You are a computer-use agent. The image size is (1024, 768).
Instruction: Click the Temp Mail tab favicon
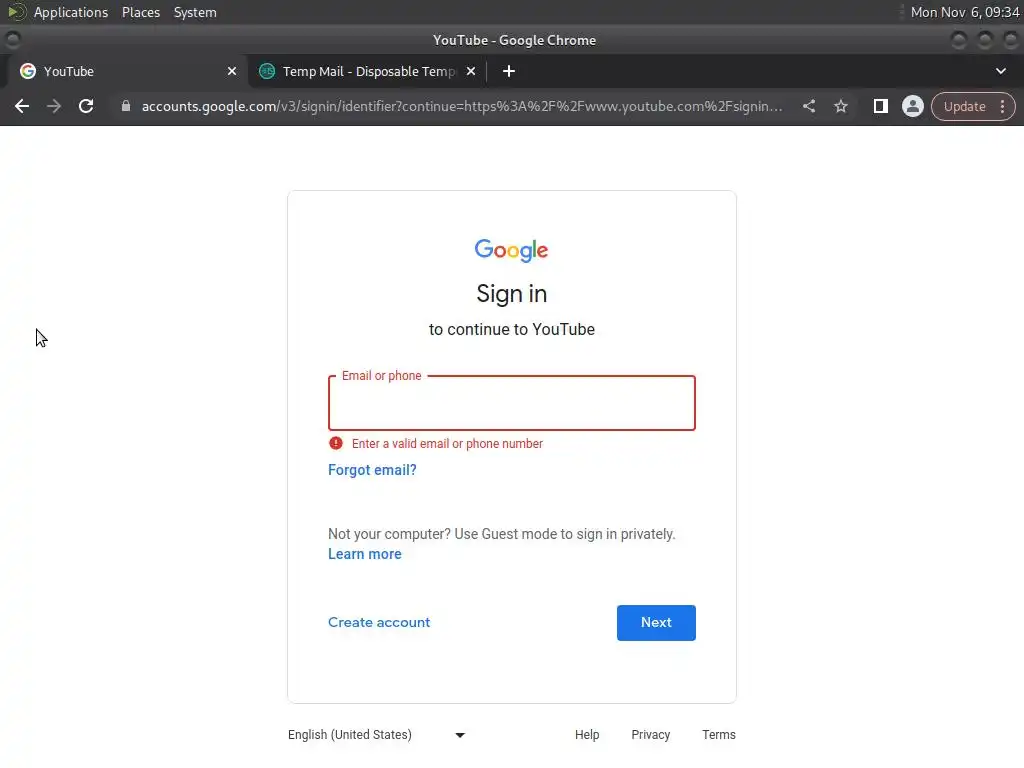point(266,71)
